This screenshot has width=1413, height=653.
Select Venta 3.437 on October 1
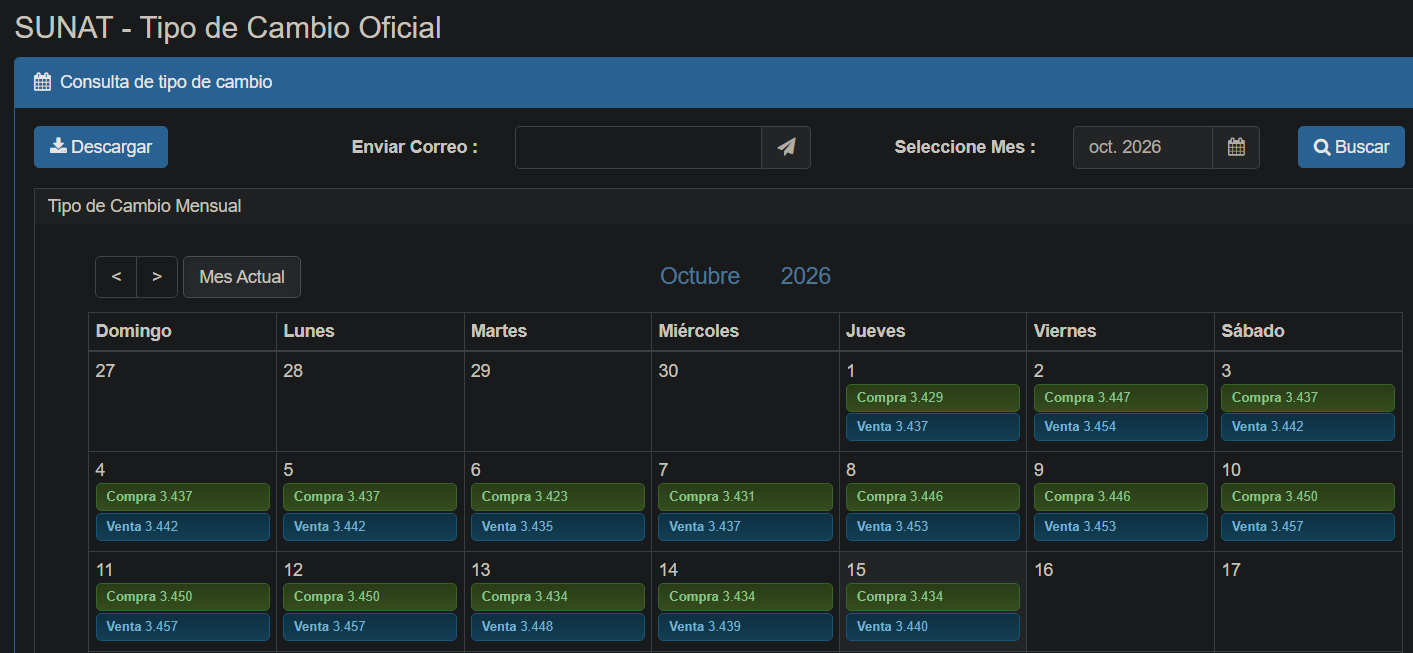(933, 427)
